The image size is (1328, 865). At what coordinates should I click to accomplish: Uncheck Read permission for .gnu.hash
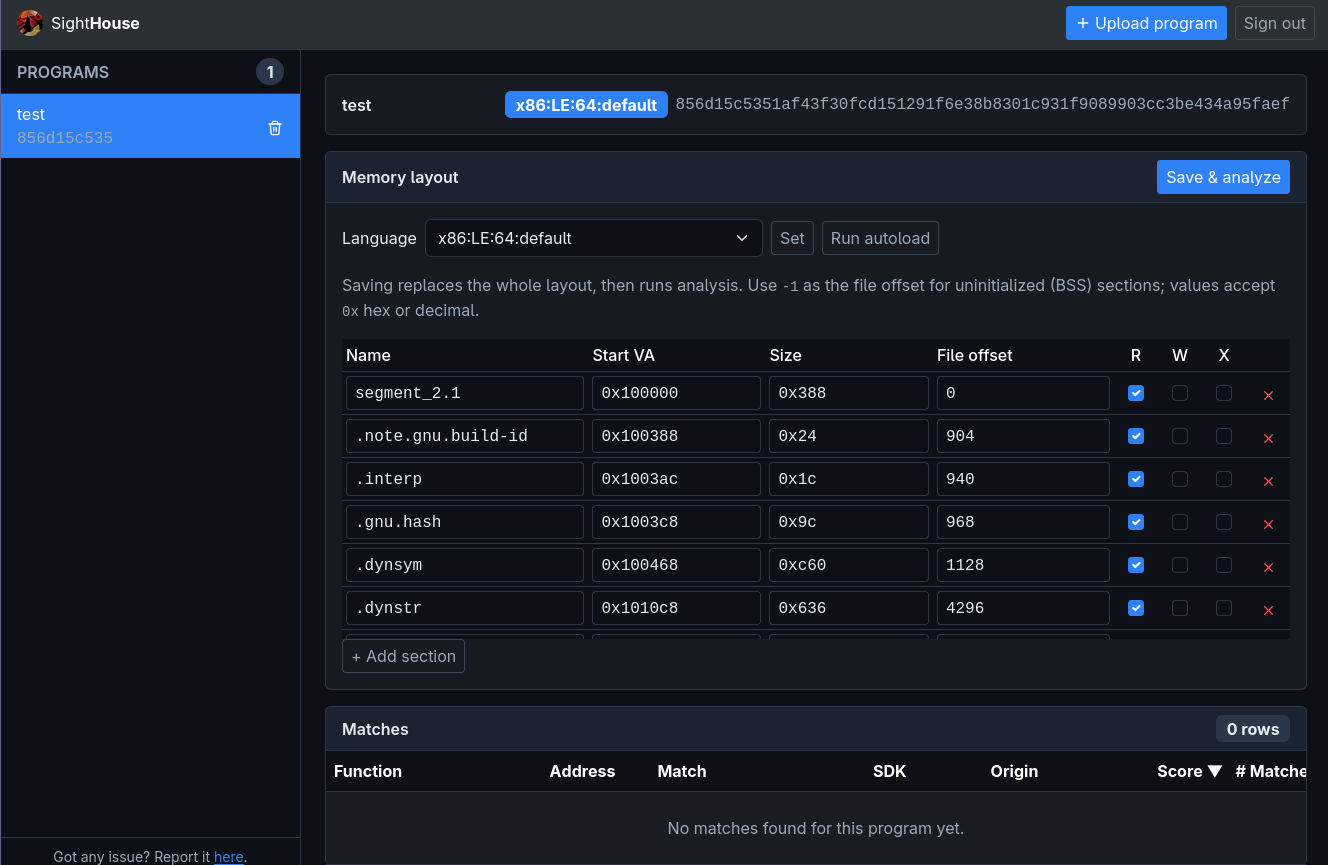1136,522
